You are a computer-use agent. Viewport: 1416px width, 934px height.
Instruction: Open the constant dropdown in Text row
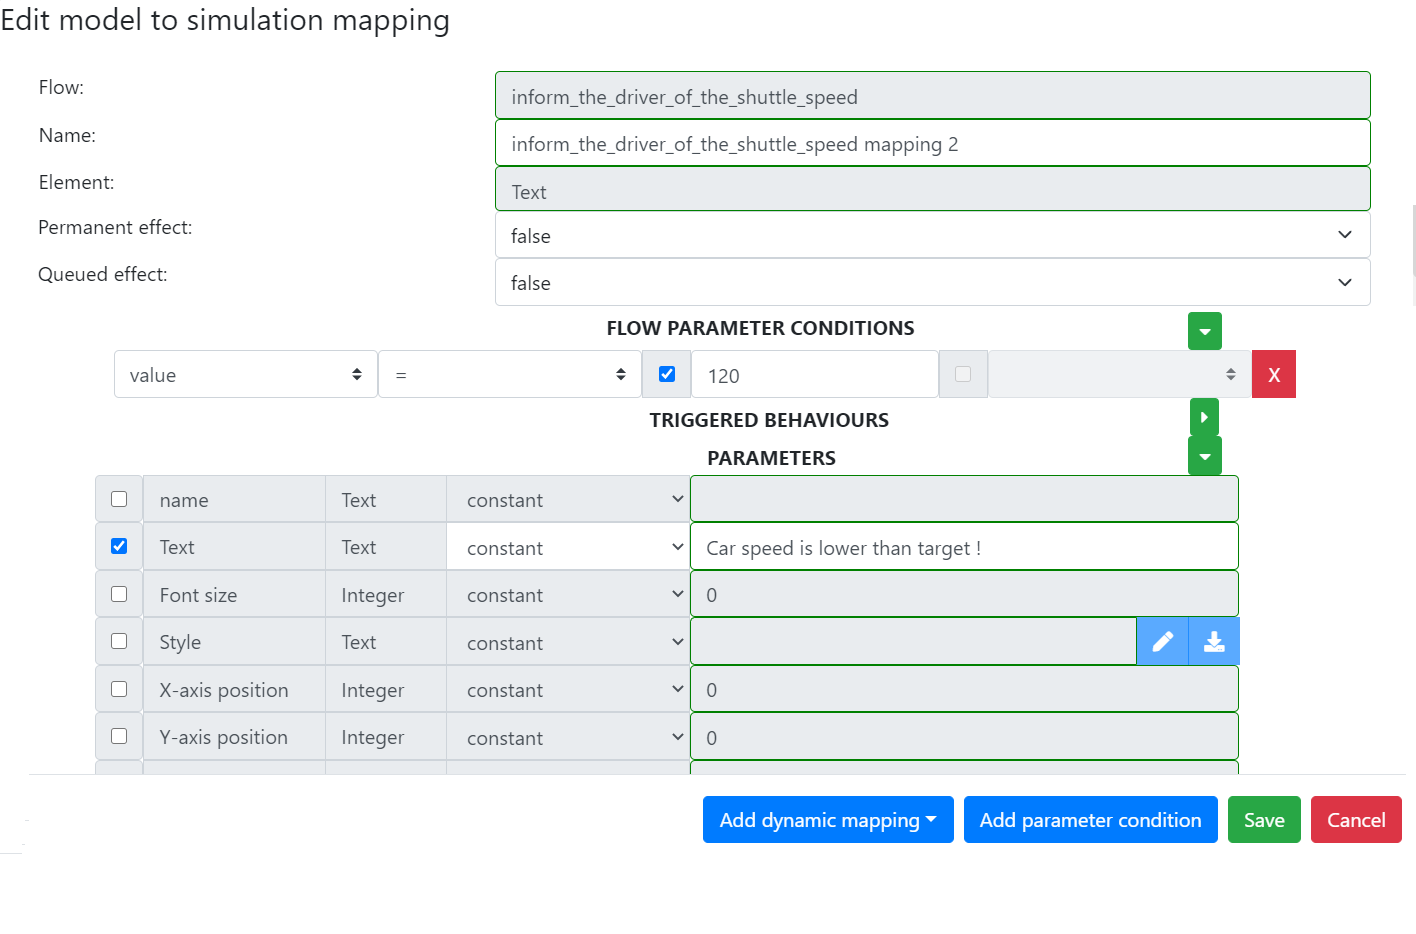568,547
